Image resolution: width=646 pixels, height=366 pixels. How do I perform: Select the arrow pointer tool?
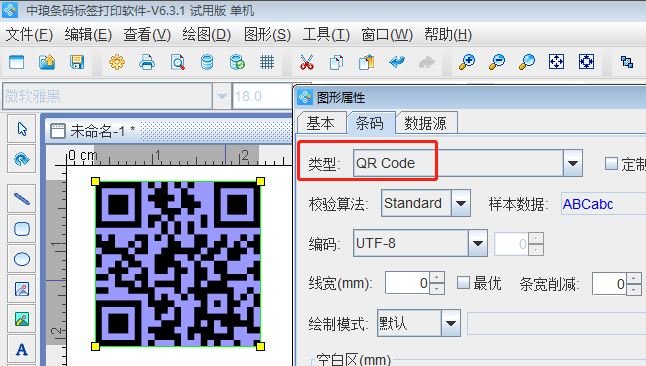click(22, 129)
